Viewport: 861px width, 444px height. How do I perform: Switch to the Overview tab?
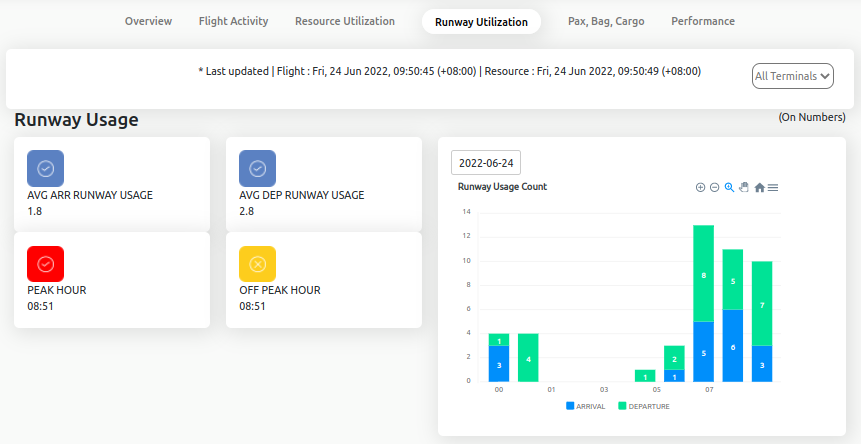(148, 21)
